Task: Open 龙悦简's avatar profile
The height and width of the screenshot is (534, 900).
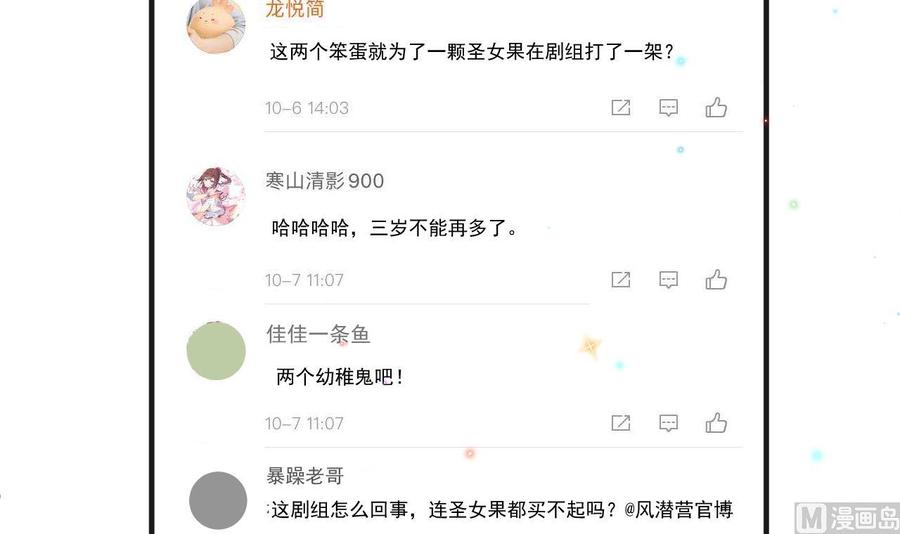Action: pyautogui.click(x=216, y=24)
